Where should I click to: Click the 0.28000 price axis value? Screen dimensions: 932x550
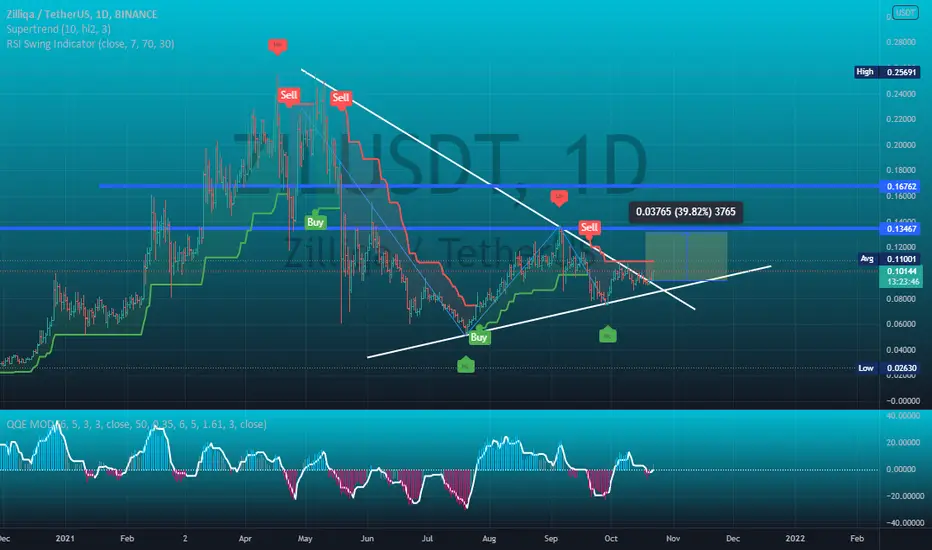point(900,42)
